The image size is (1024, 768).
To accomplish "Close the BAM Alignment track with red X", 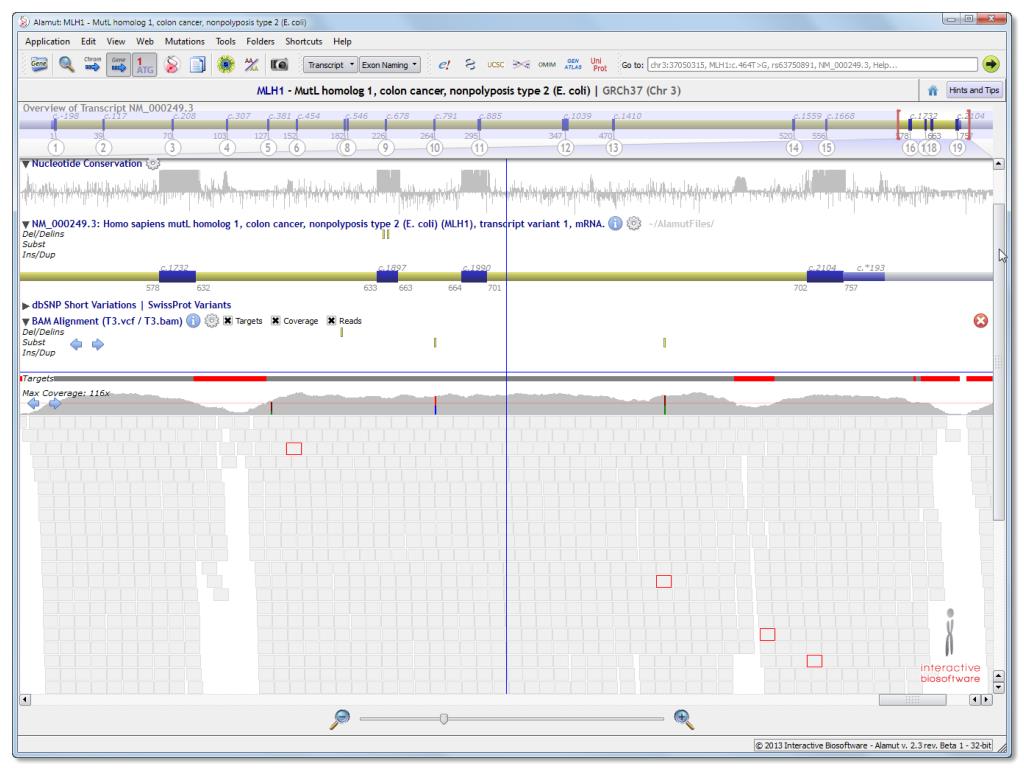I will [980, 321].
